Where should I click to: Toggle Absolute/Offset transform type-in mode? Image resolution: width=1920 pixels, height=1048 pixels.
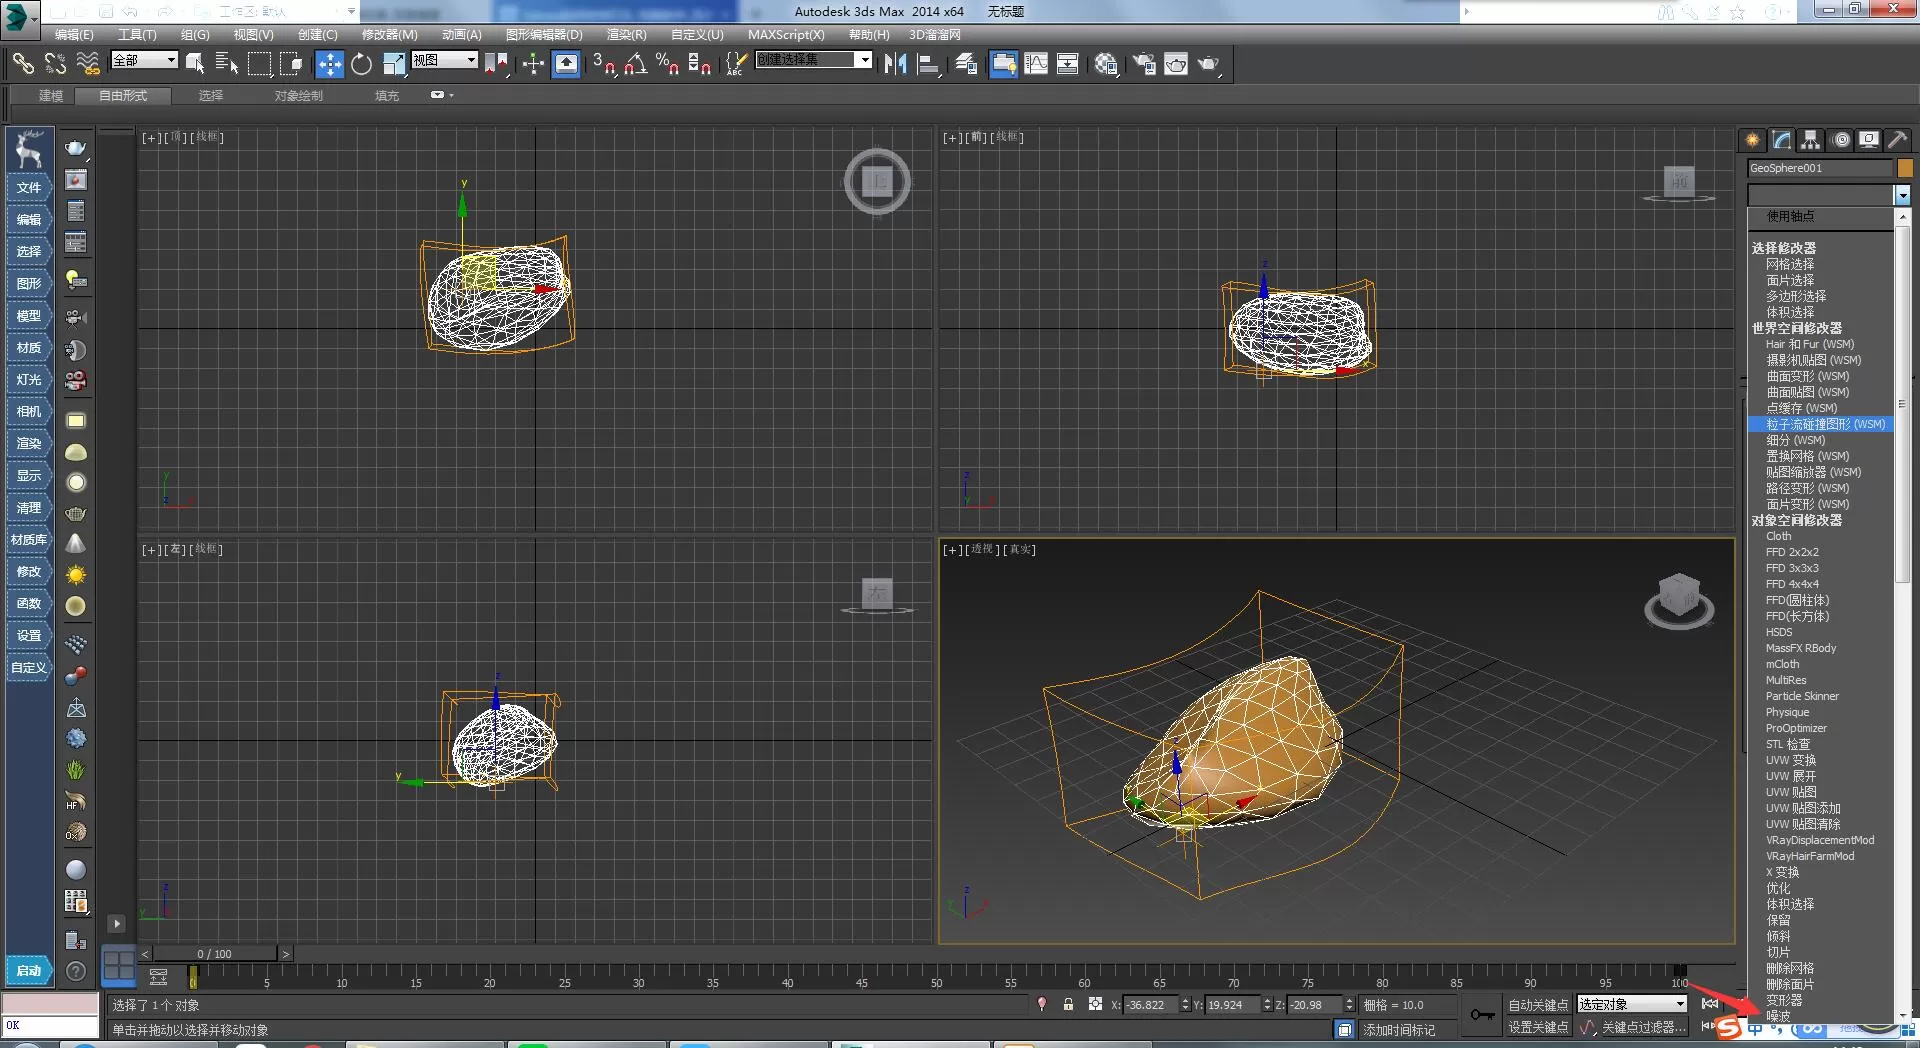1095,1004
